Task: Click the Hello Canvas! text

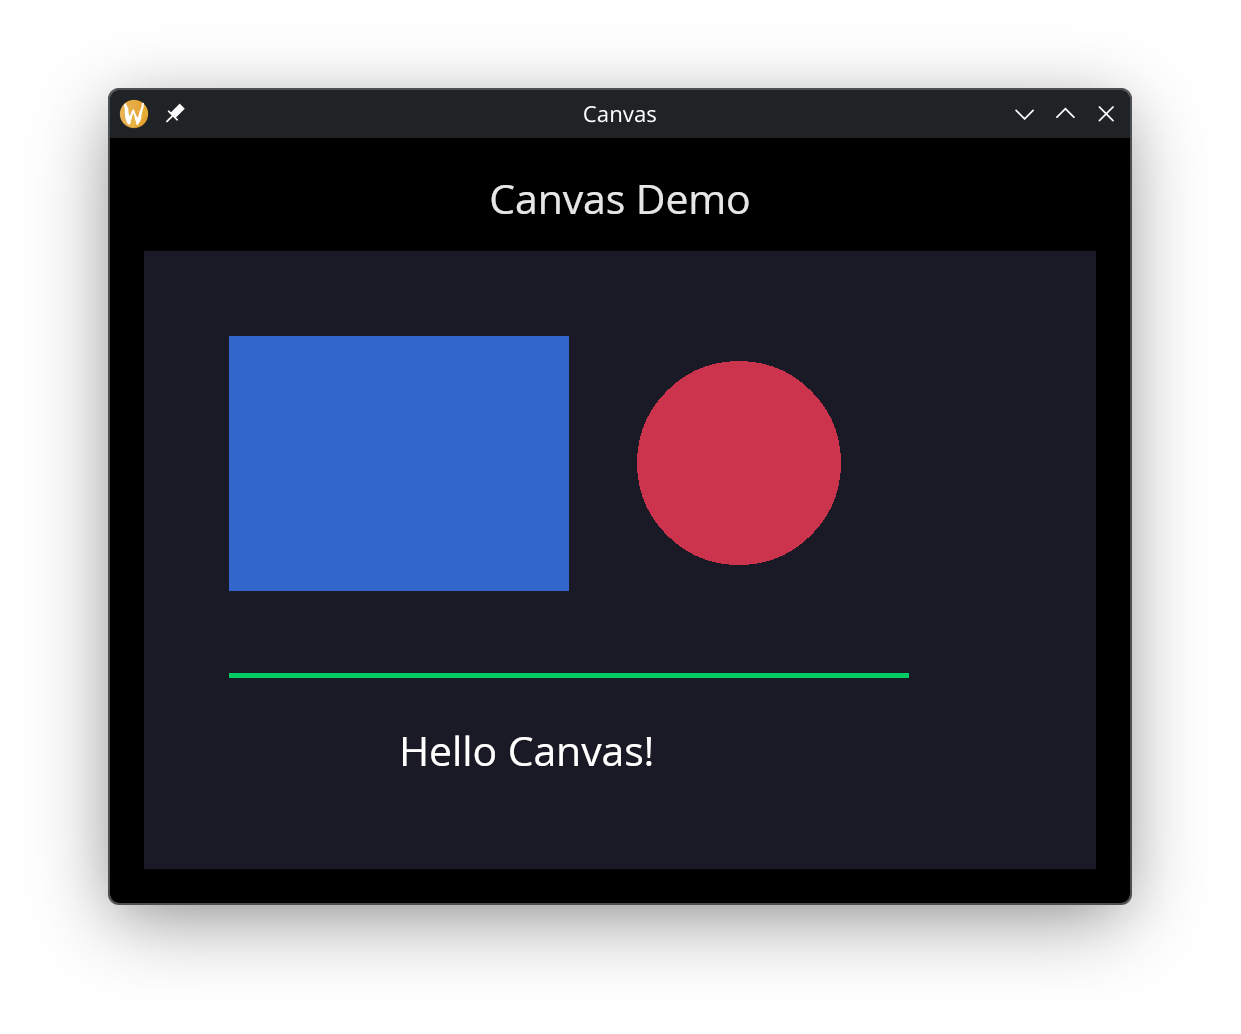Action: [526, 751]
